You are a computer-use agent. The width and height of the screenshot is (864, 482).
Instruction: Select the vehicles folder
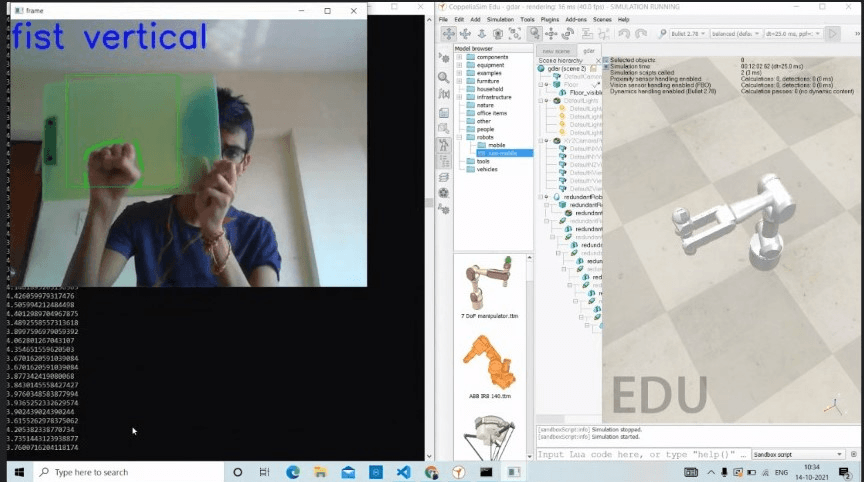(482, 169)
